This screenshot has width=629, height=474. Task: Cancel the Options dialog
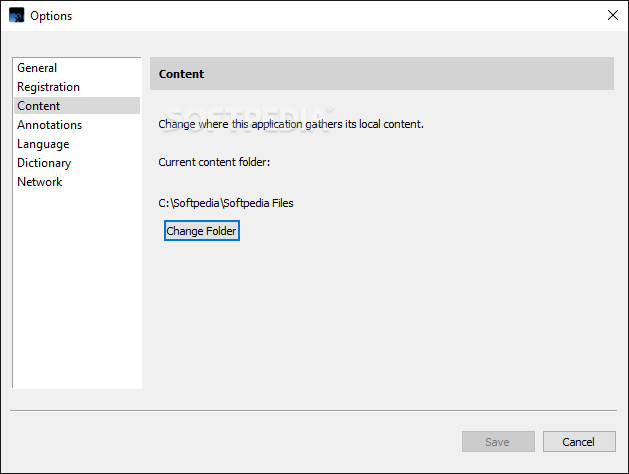tap(579, 442)
